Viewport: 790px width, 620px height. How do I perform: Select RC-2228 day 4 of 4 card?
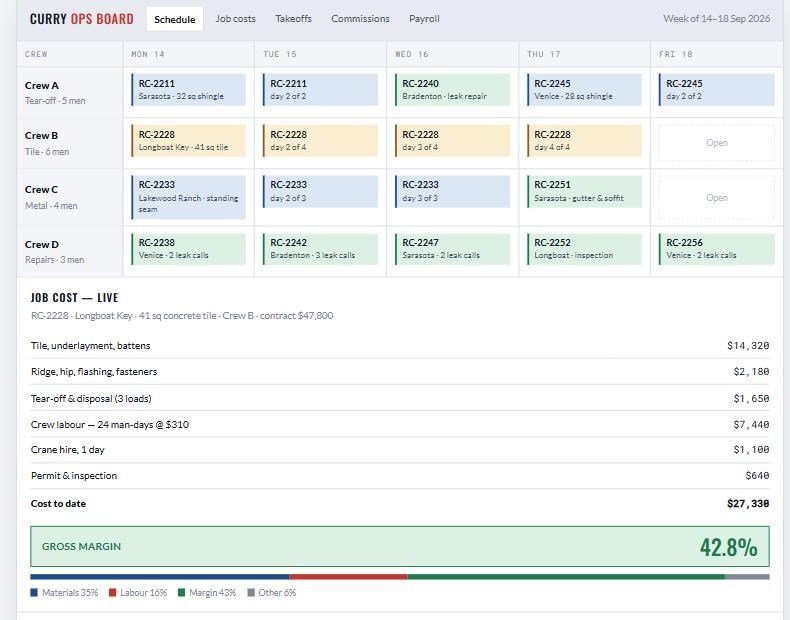click(584, 141)
